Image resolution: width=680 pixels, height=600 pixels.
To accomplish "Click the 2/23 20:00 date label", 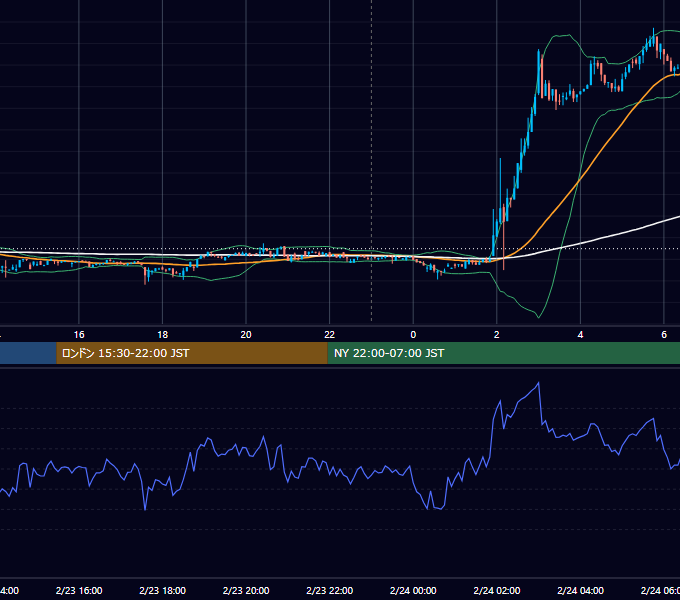I will point(246,590).
